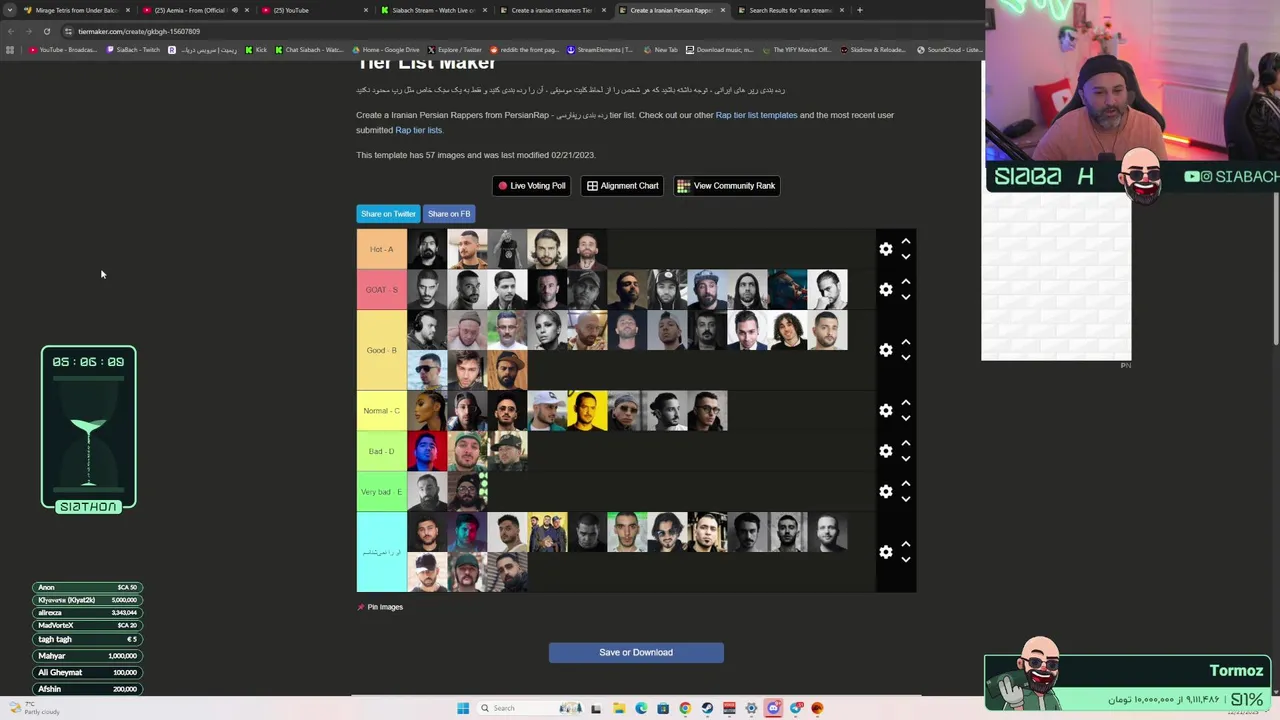Open settings gear for Normal - C tier
This screenshot has width=1280, height=720.
(885, 411)
